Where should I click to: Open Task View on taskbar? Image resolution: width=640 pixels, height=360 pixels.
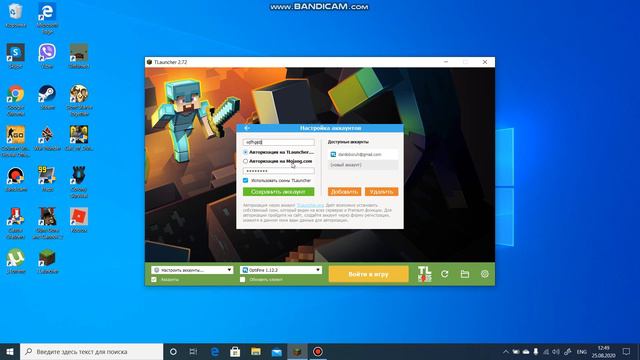pyautogui.click(x=193, y=351)
